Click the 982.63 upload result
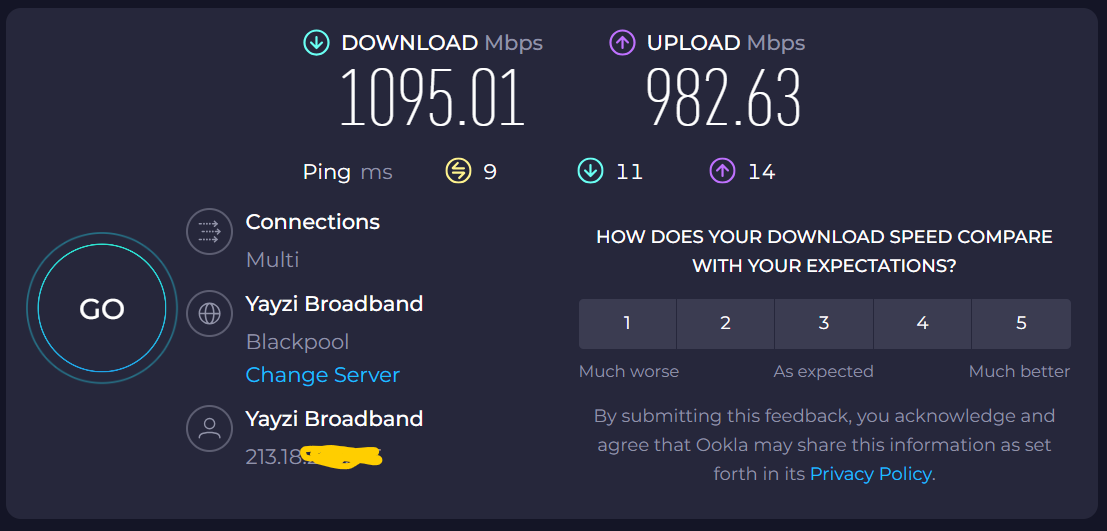The width and height of the screenshot is (1107, 531). coord(724,98)
